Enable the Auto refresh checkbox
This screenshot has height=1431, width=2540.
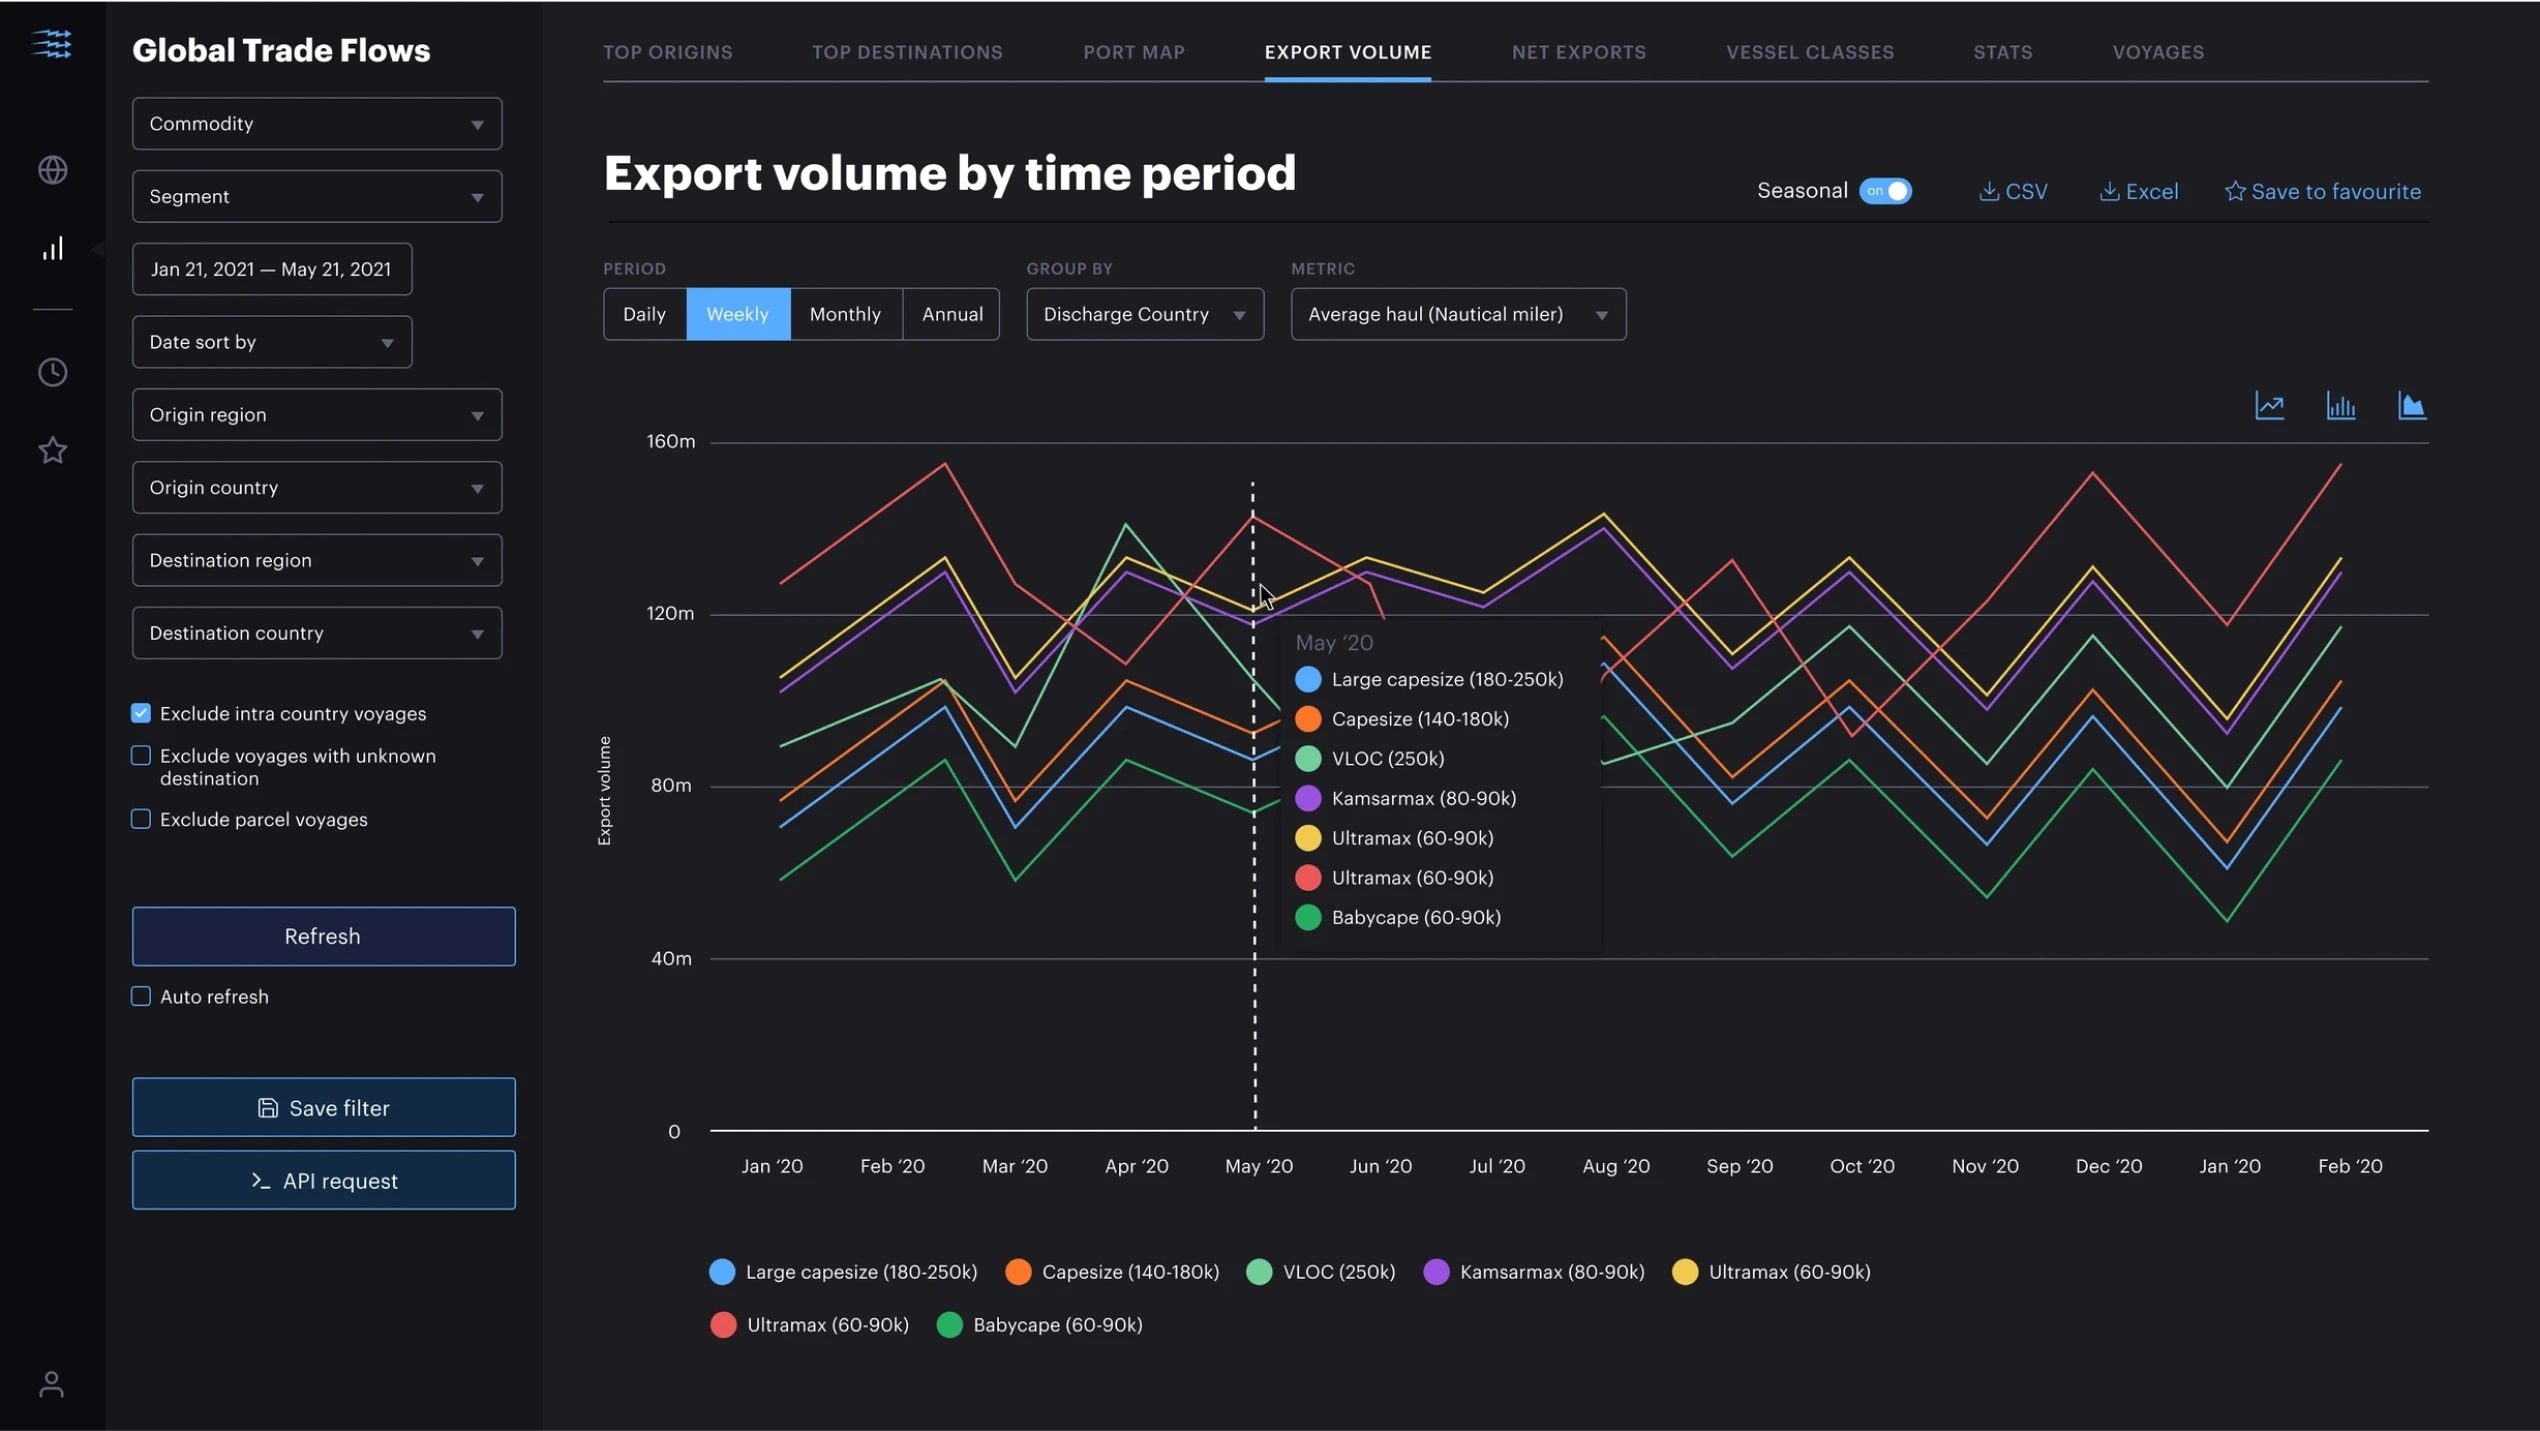pyautogui.click(x=141, y=996)
